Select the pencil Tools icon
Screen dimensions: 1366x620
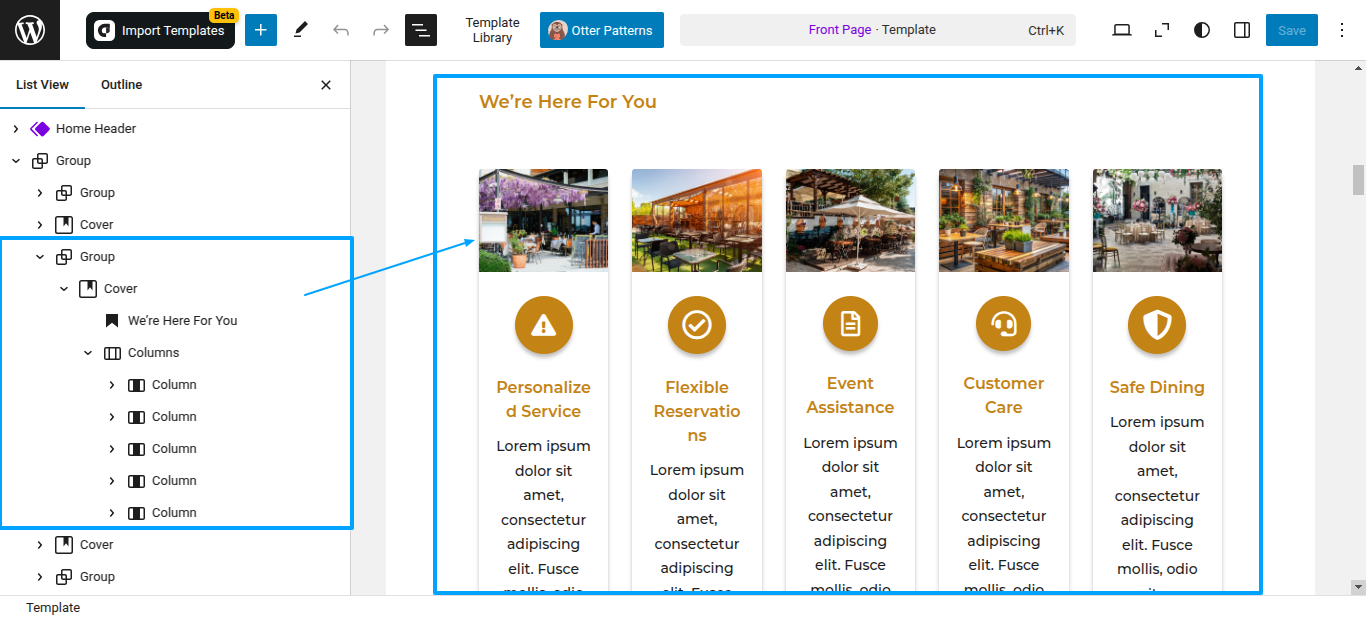coord(301,30)
